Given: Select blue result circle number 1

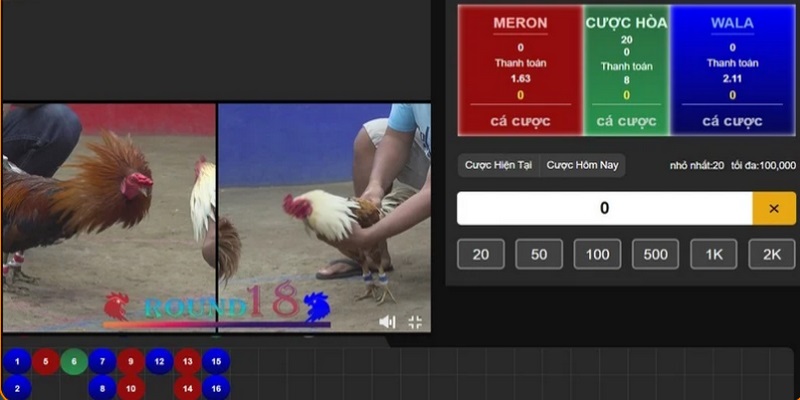Looking at the screenshot, I should (16, 362).
